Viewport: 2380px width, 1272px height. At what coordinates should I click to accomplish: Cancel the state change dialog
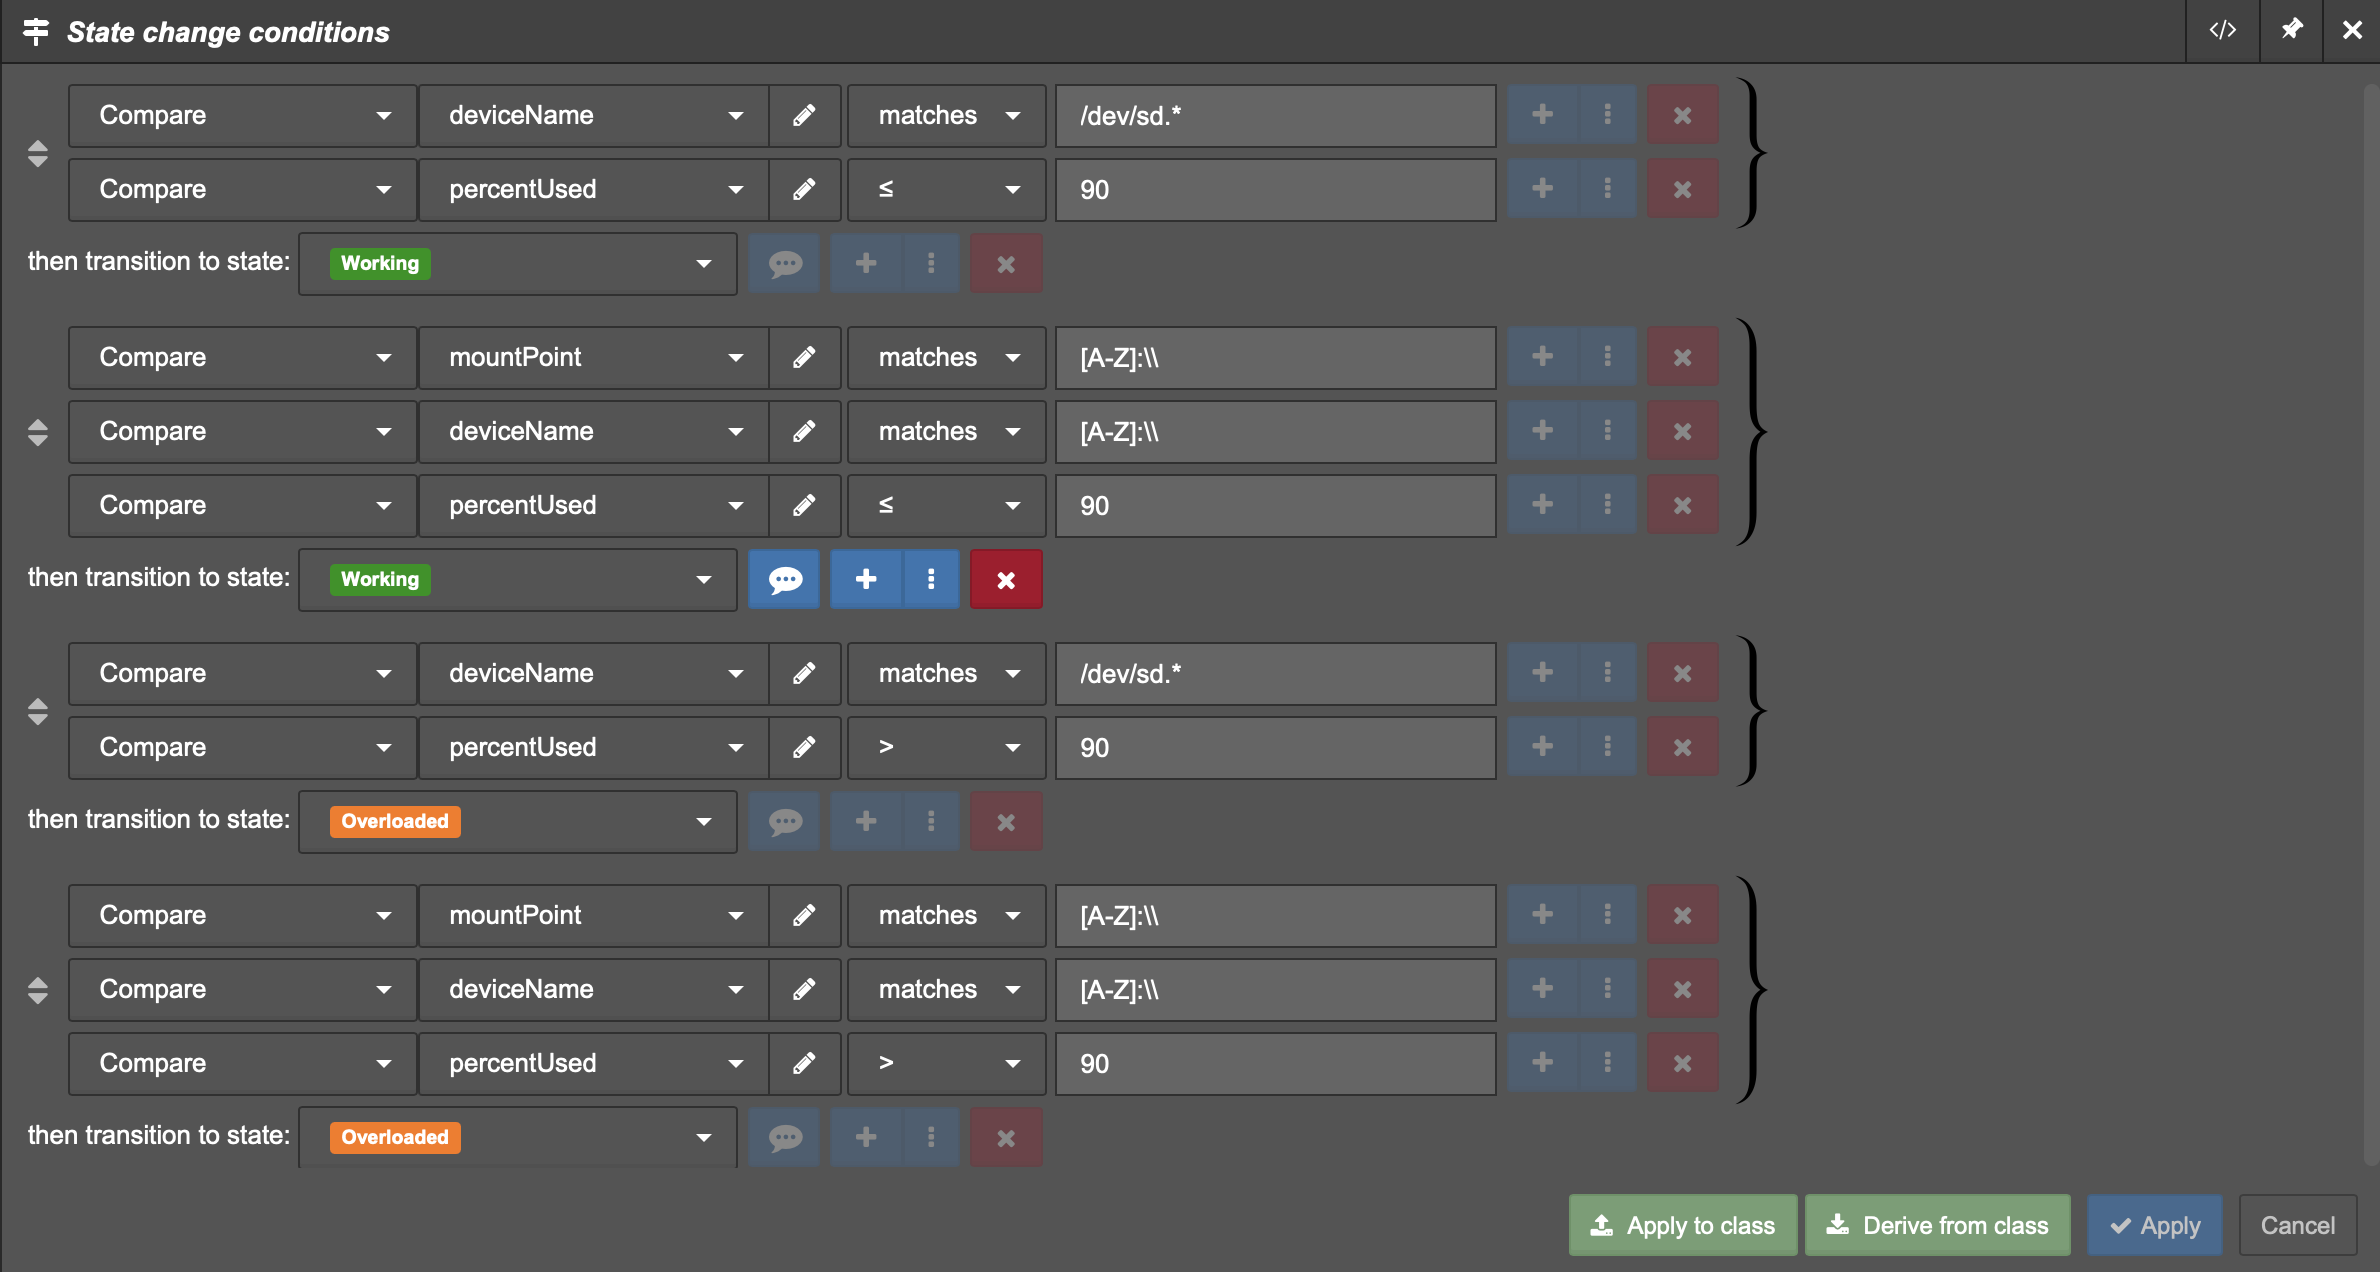click(x=2297, y=1225)
